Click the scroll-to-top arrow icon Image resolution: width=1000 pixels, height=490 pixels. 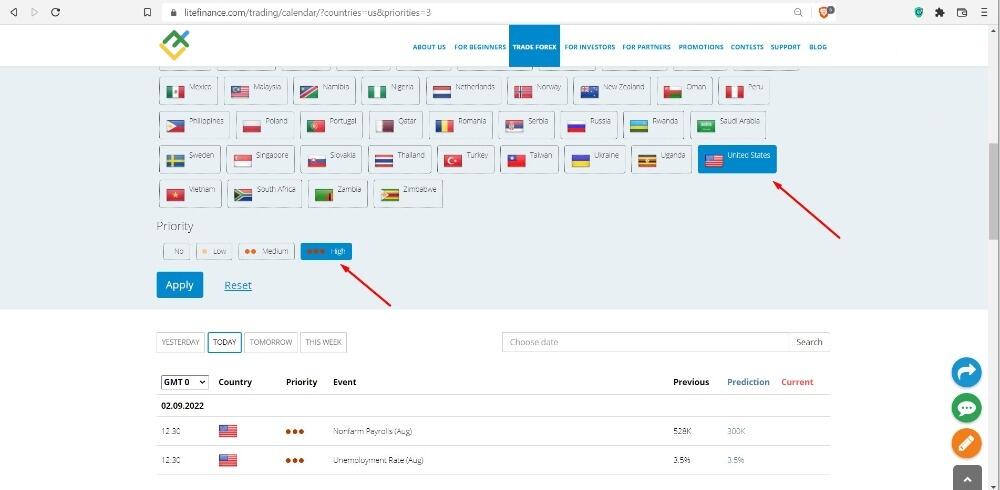point(966,477)
